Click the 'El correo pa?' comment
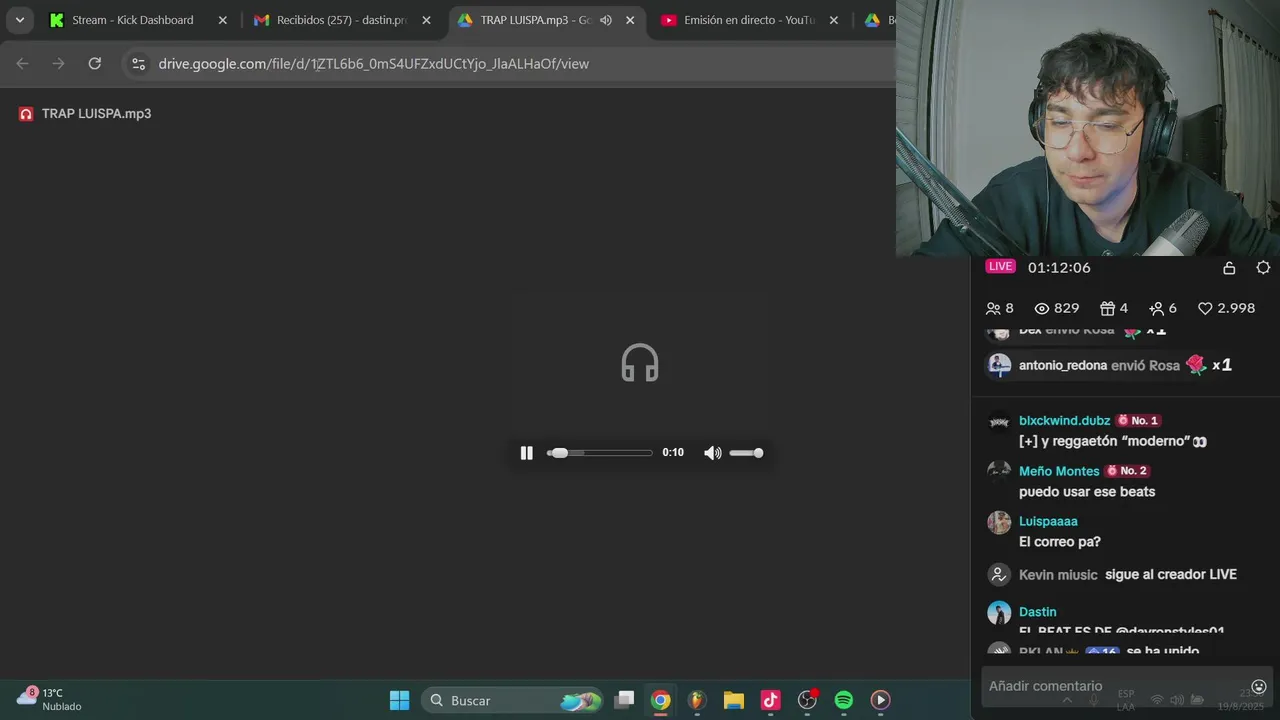 point(1060,542)
